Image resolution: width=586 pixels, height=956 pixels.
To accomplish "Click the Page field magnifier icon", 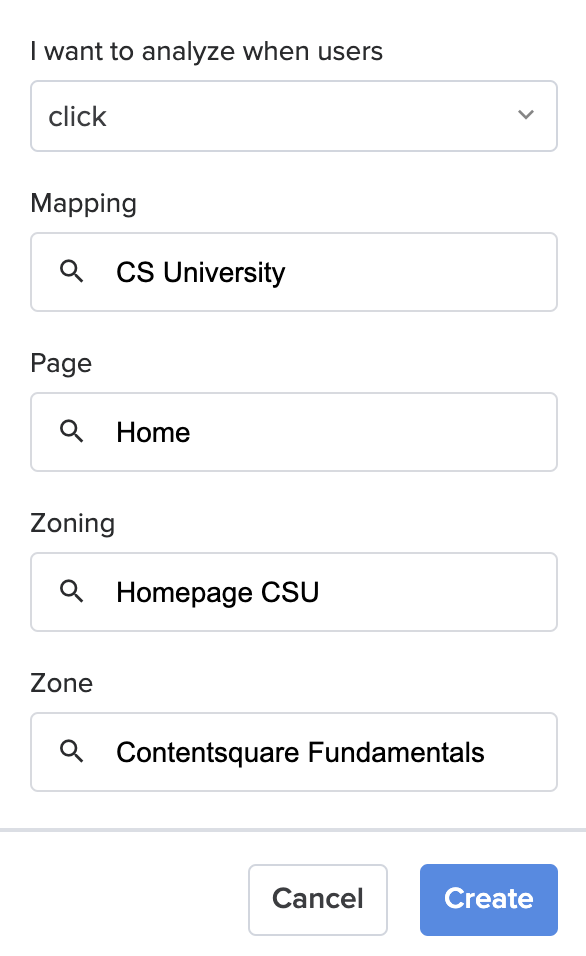I will click(x=71, y=431).
